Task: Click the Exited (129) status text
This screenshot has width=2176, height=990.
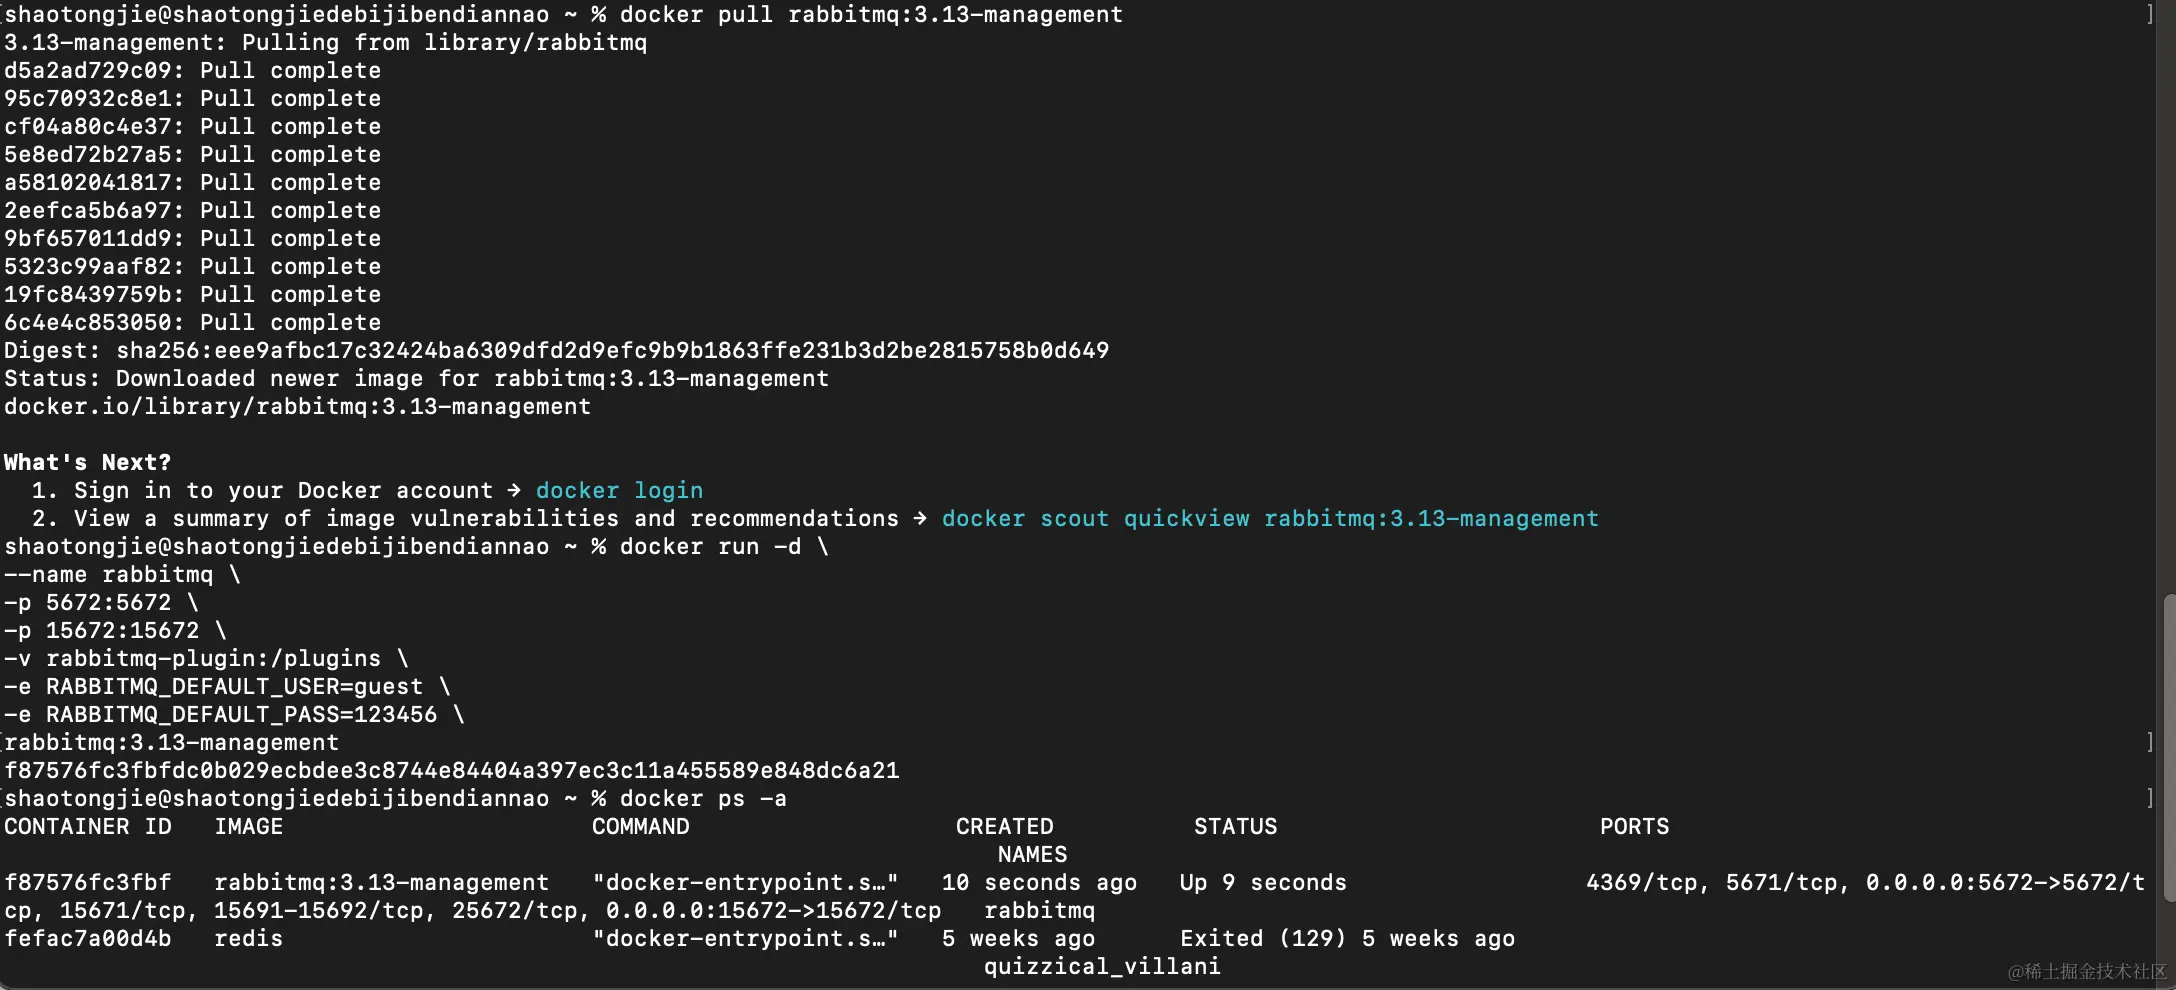Action: (1263, 938)
